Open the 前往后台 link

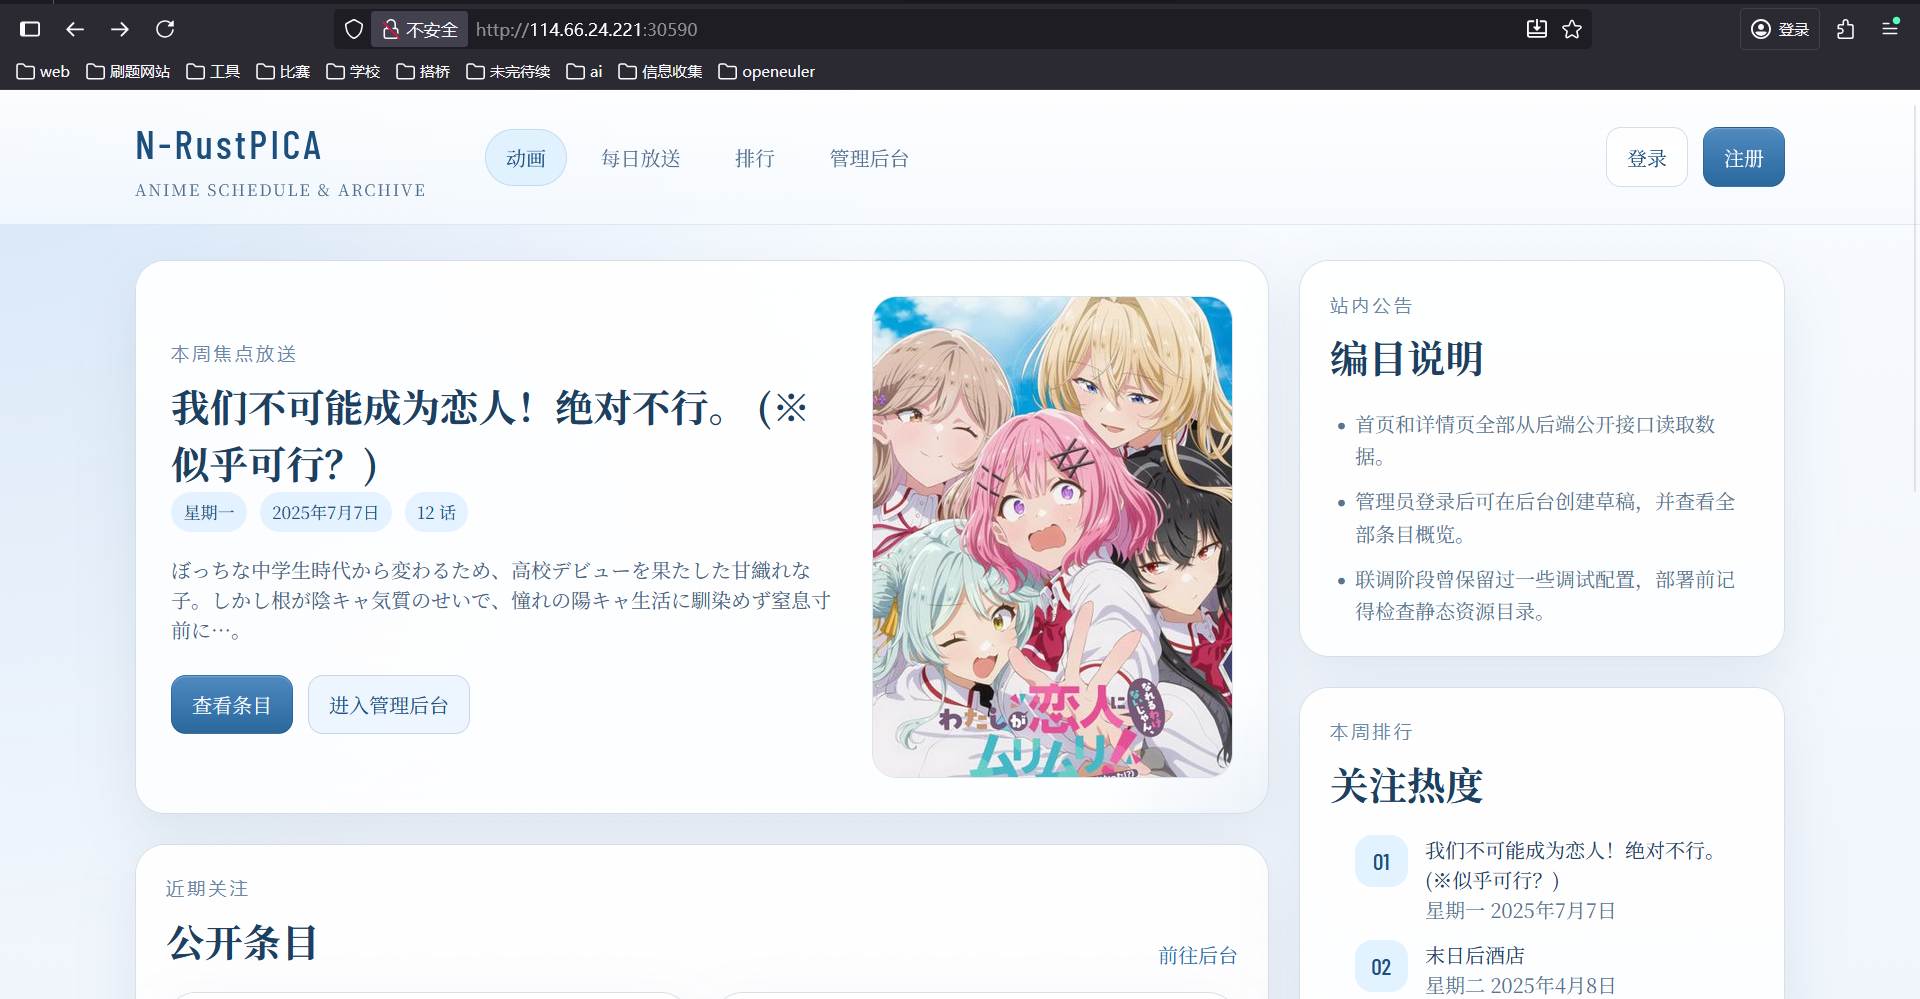1198,955
